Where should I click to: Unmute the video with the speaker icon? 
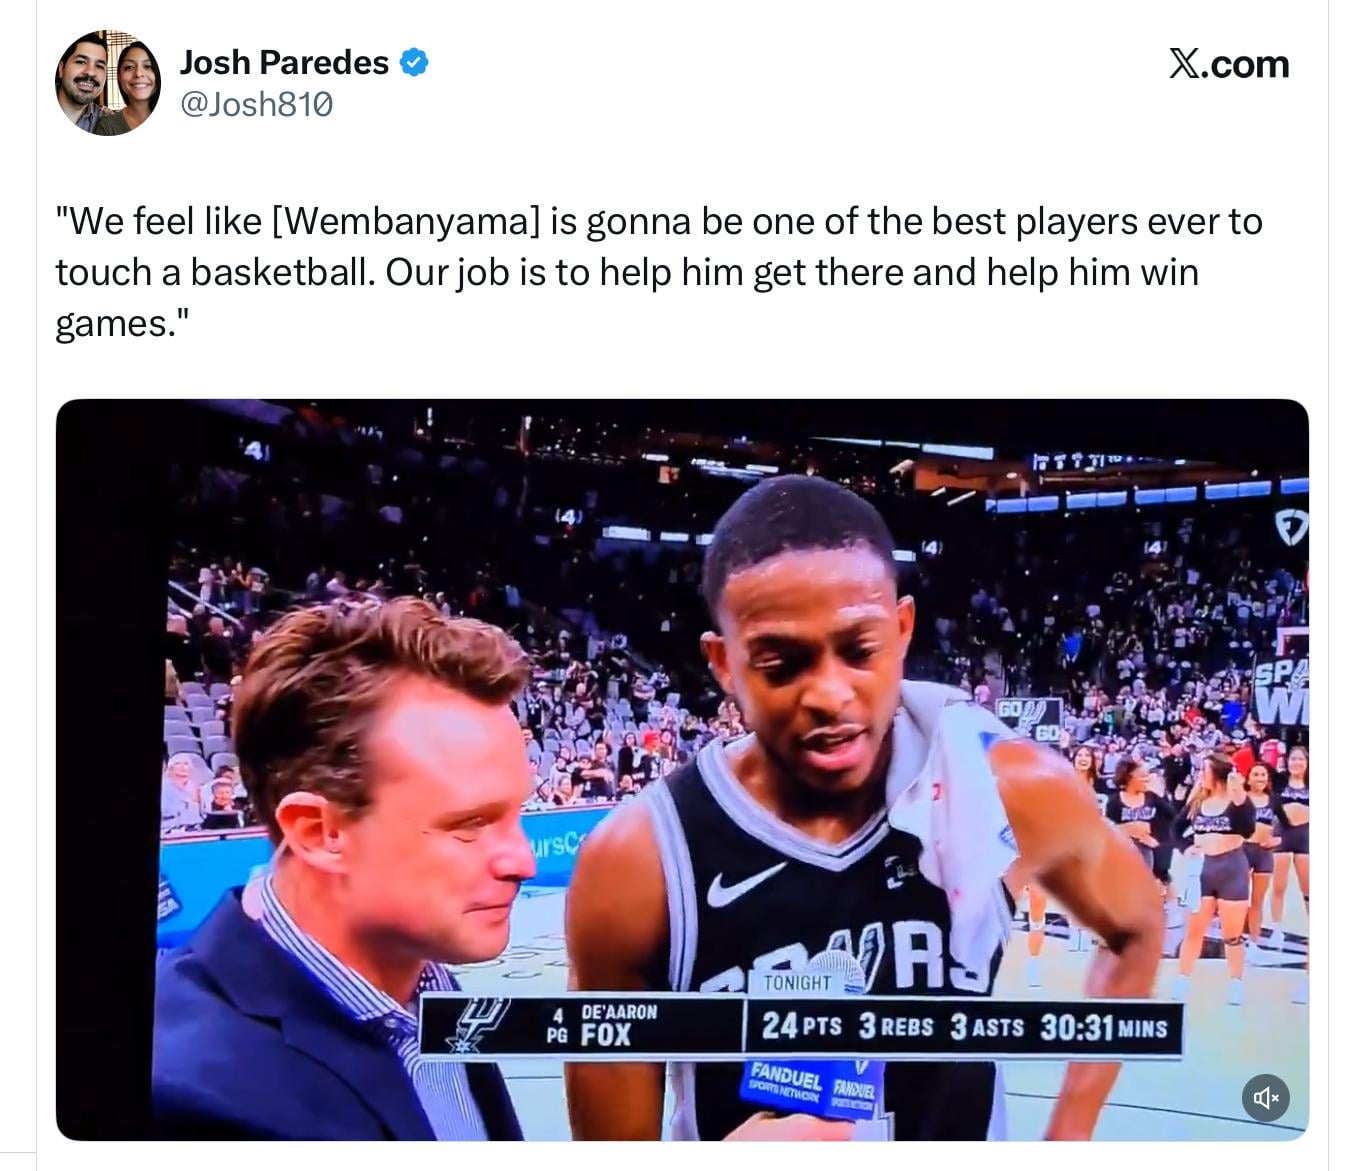coord(1265,1098)
